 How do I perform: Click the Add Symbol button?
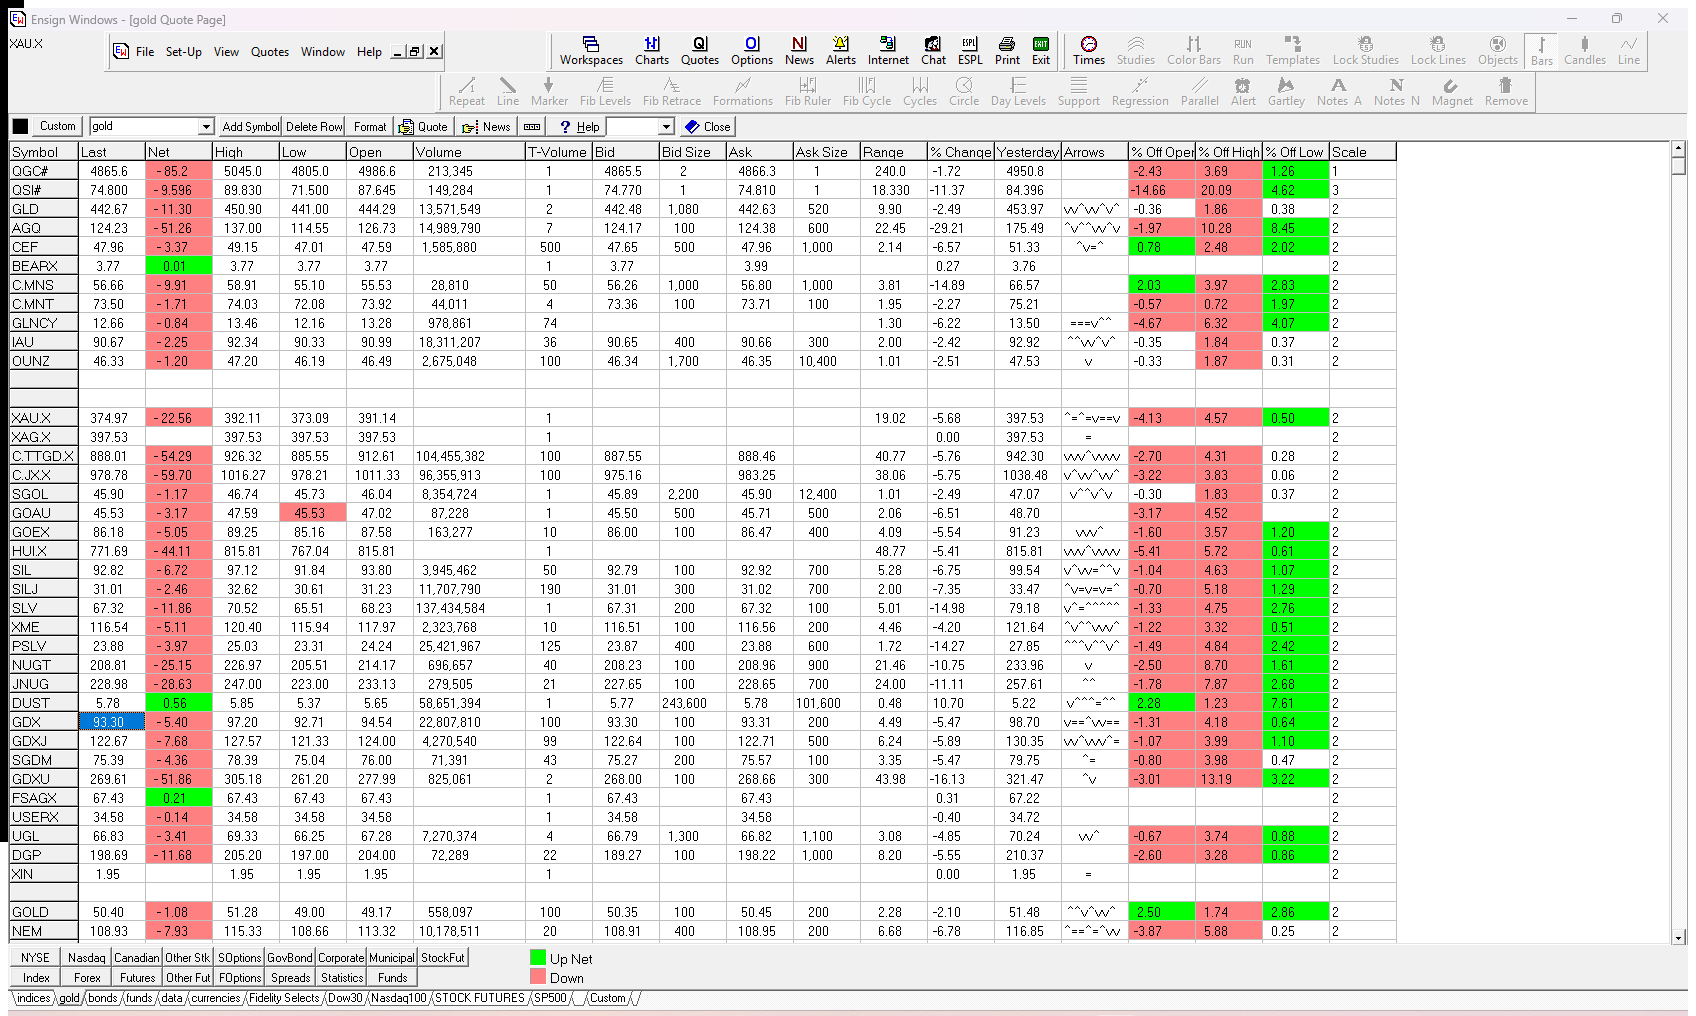pyautogui.click(x=251, y=127)
